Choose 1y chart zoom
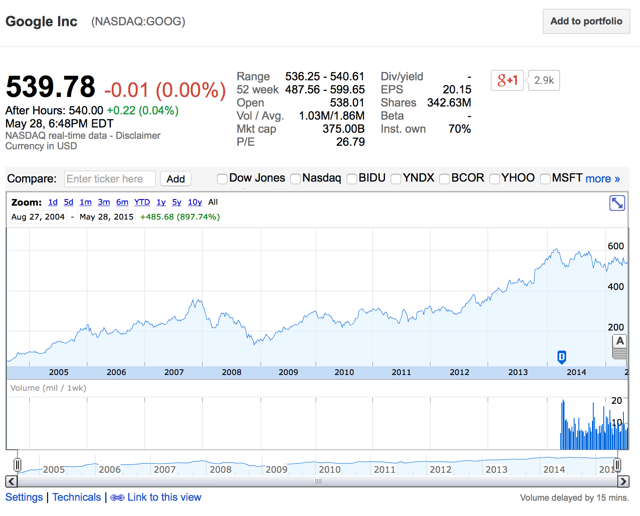Image resolution: width=640 pixels, height=516 pixels. click(161, 202)
